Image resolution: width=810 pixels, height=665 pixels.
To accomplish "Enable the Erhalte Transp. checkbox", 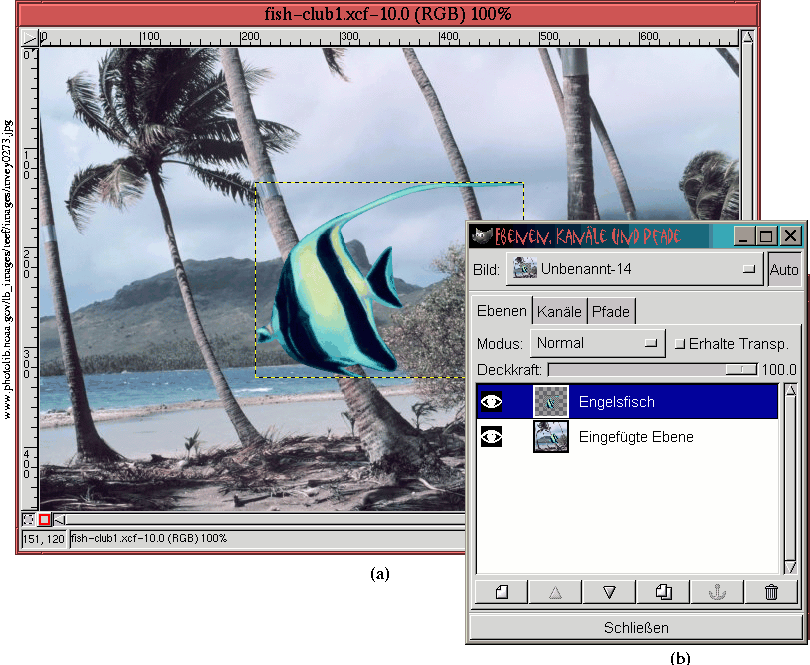I will point(680,343).
